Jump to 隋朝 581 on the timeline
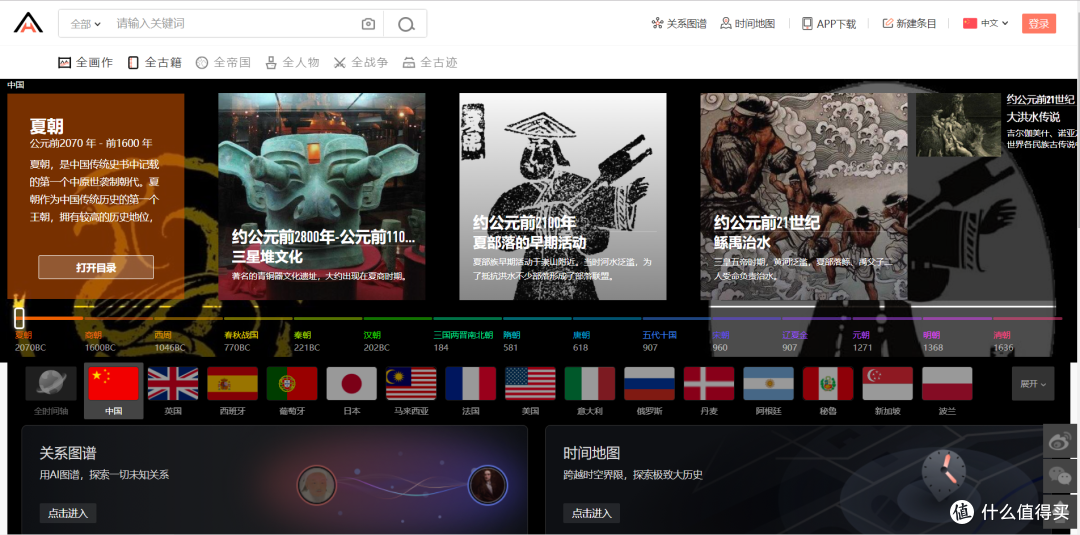 pyautogui.click(x=512, y=341)
